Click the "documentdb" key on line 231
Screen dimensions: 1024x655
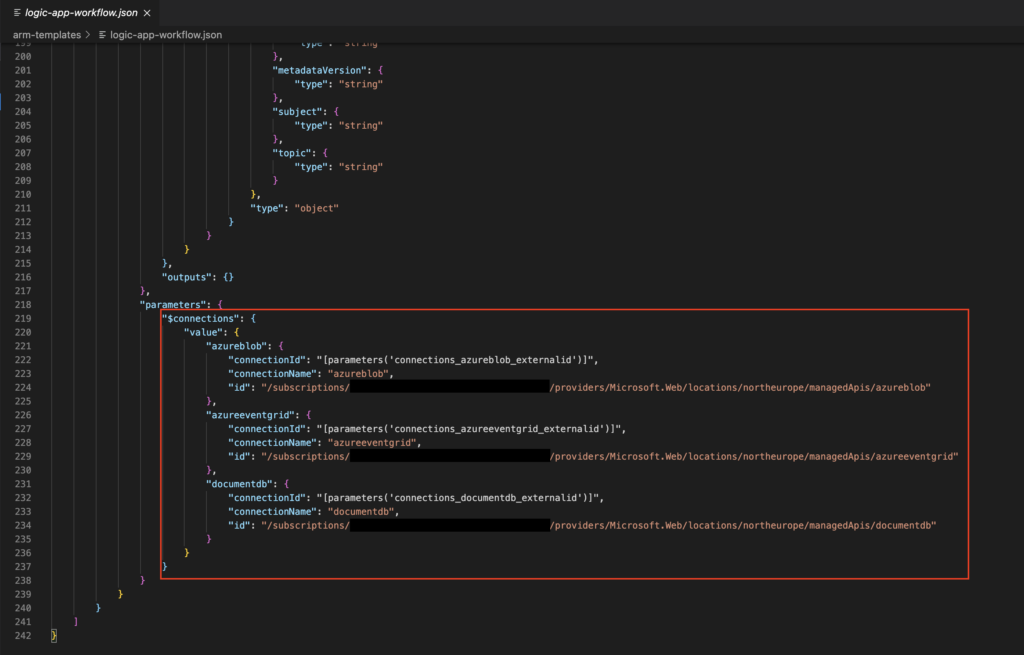[239, 484]
